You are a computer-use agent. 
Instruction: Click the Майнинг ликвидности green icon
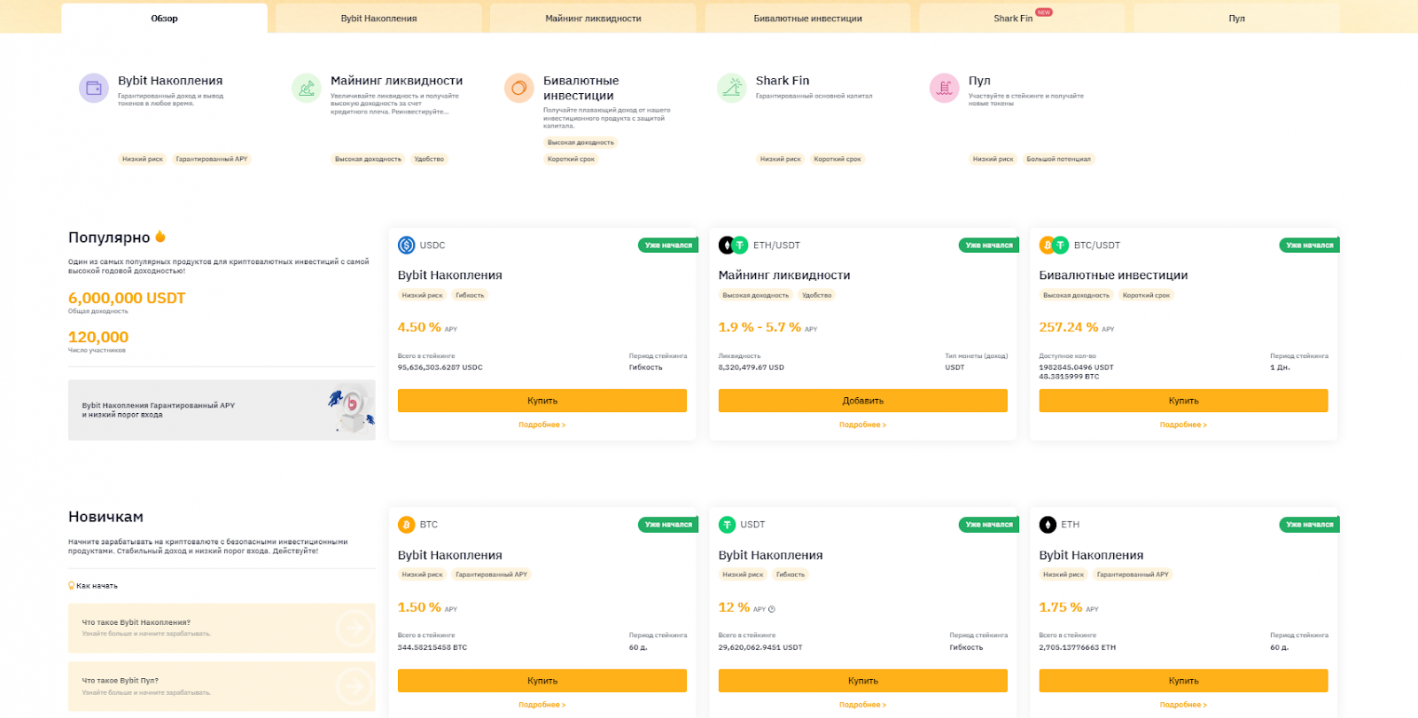[x=306, y=88]
